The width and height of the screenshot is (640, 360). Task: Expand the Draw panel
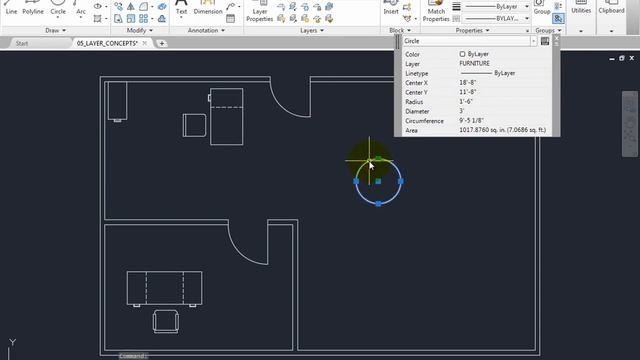(56, 30)
